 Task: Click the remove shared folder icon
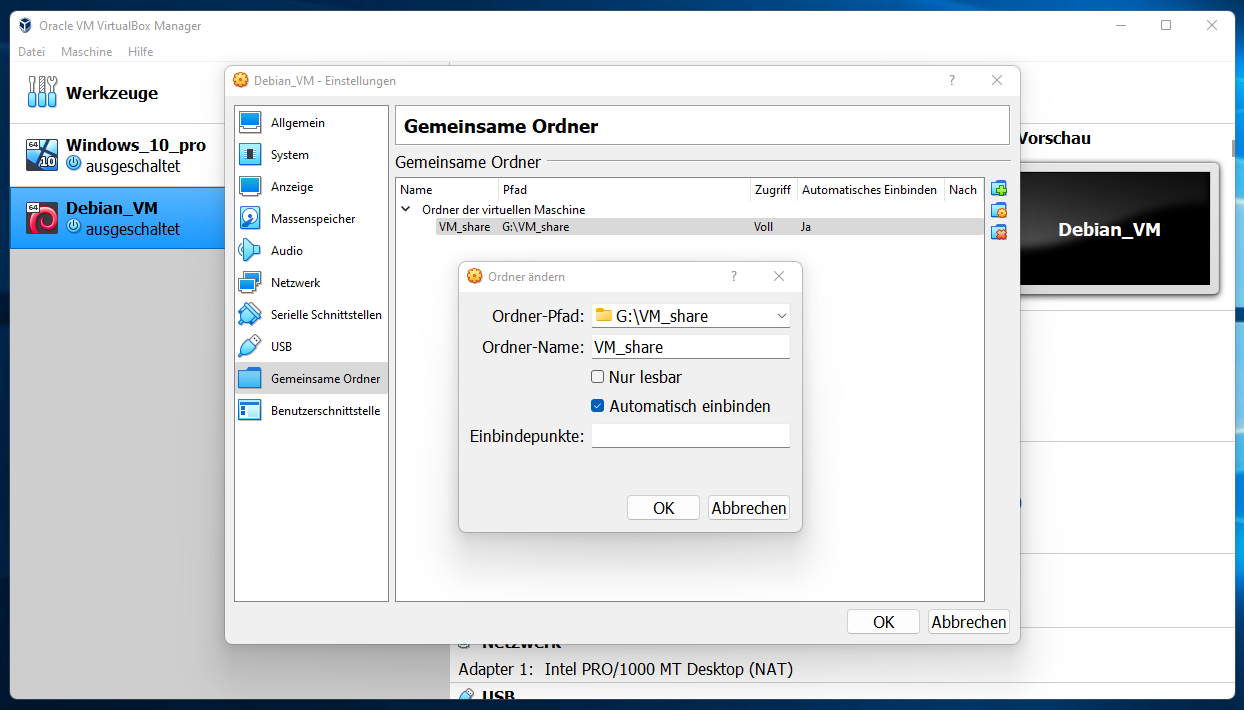pyautogui.click(x=998, y=233)
